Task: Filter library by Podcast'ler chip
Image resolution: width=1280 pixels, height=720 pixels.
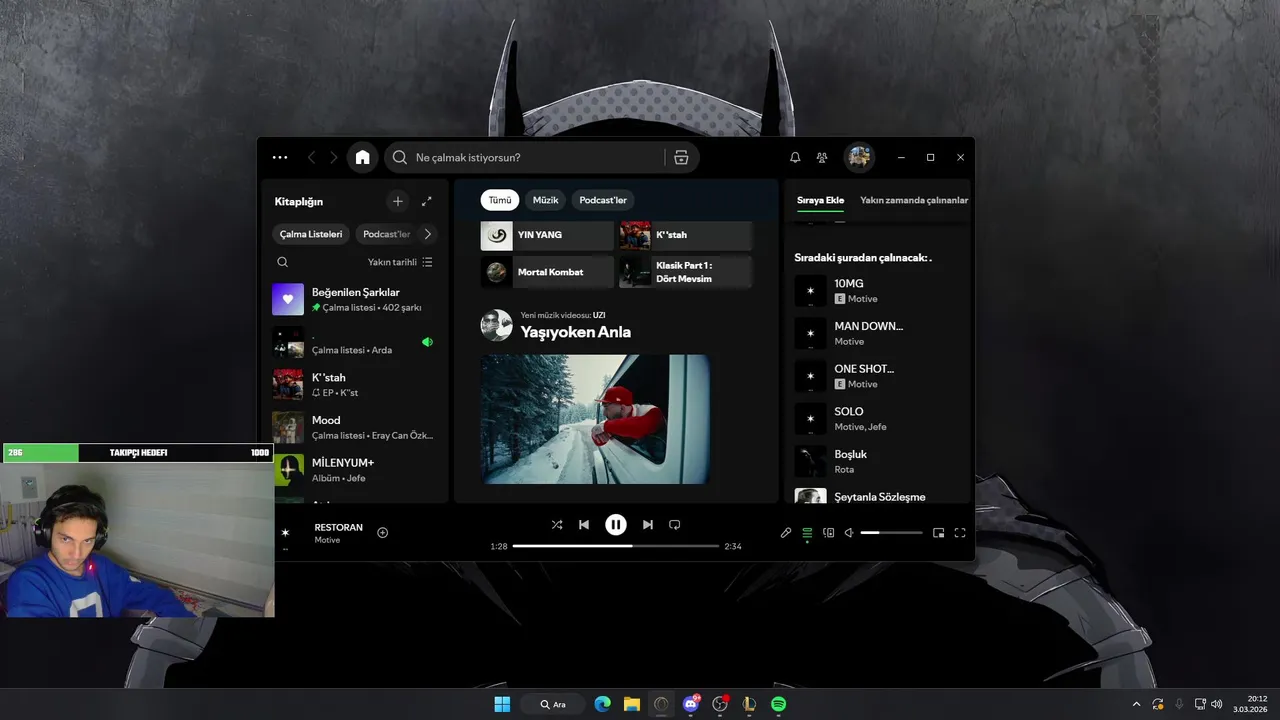Action: (x=386, y=234)
